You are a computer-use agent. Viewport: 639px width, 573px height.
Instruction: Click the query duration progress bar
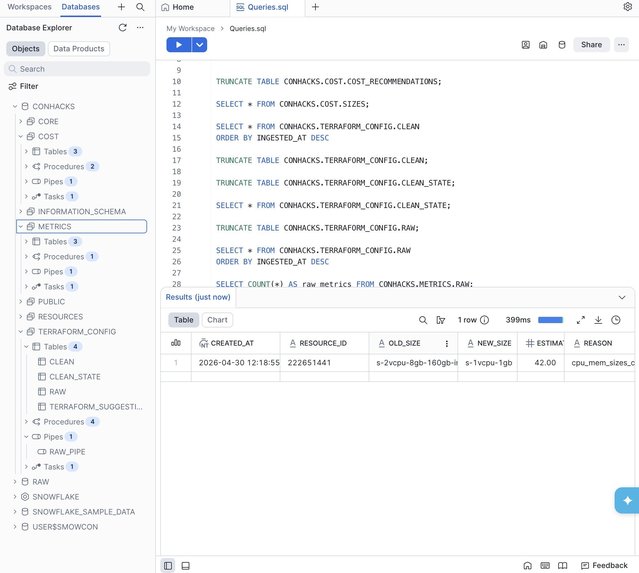(550, 320)
